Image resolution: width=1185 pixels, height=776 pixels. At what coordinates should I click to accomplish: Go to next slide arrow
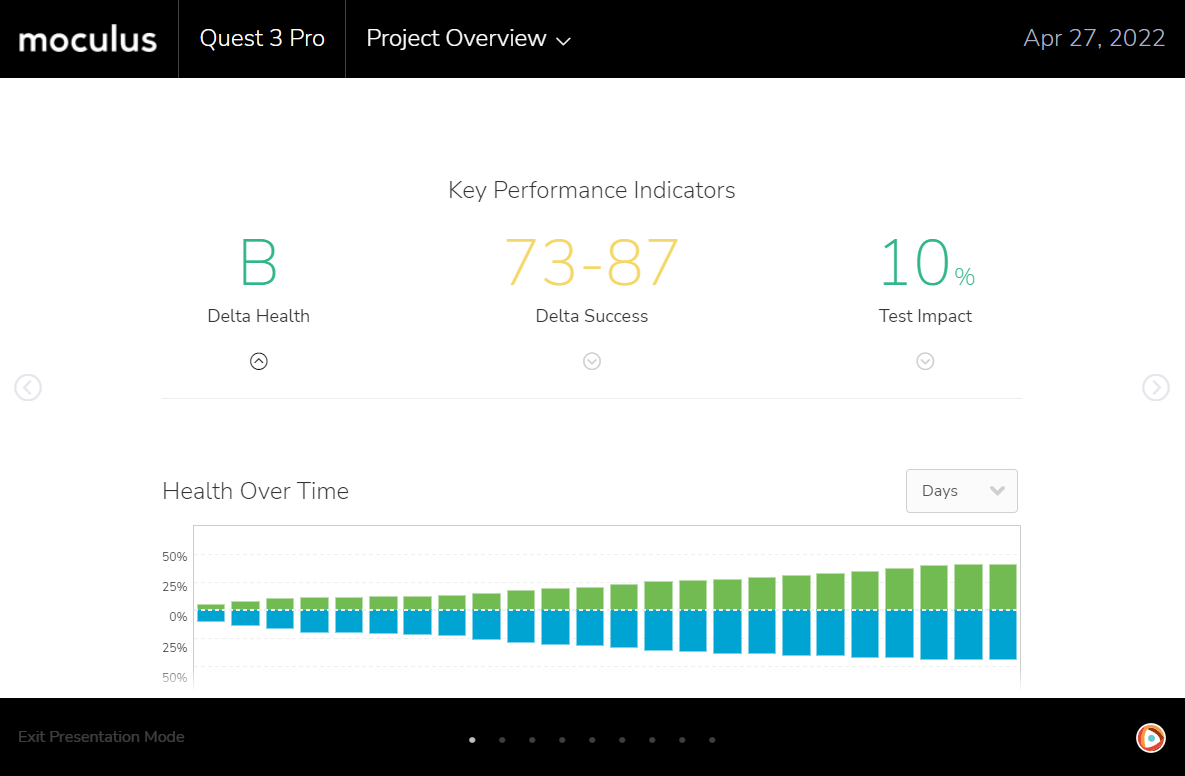(1155, 387)
